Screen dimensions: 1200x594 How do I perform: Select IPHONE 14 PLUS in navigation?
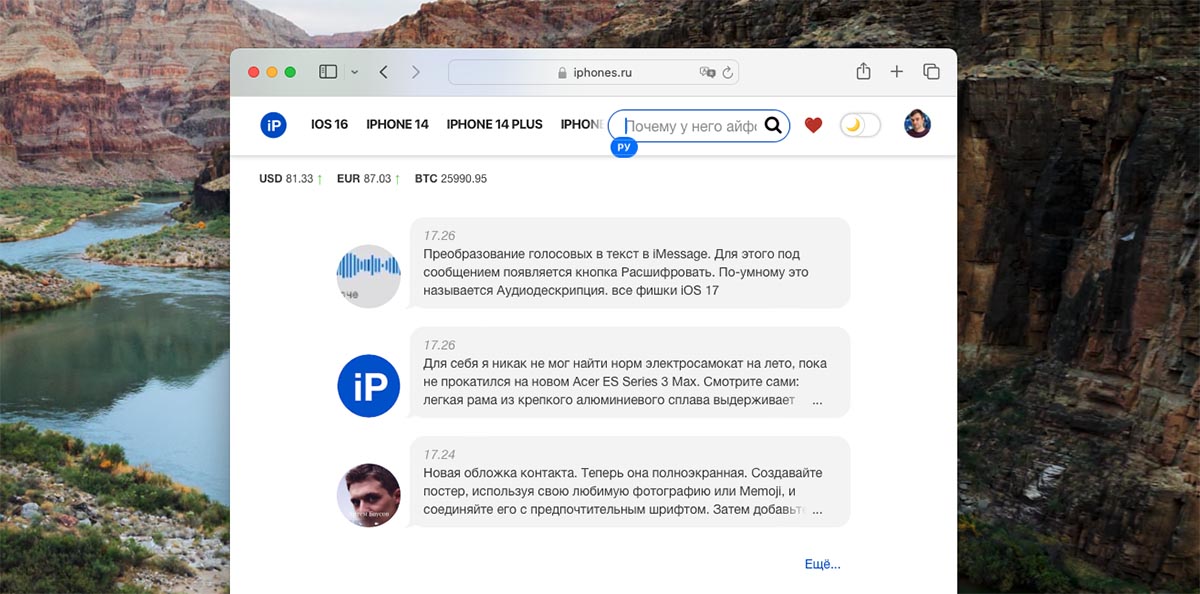(494, 125)
